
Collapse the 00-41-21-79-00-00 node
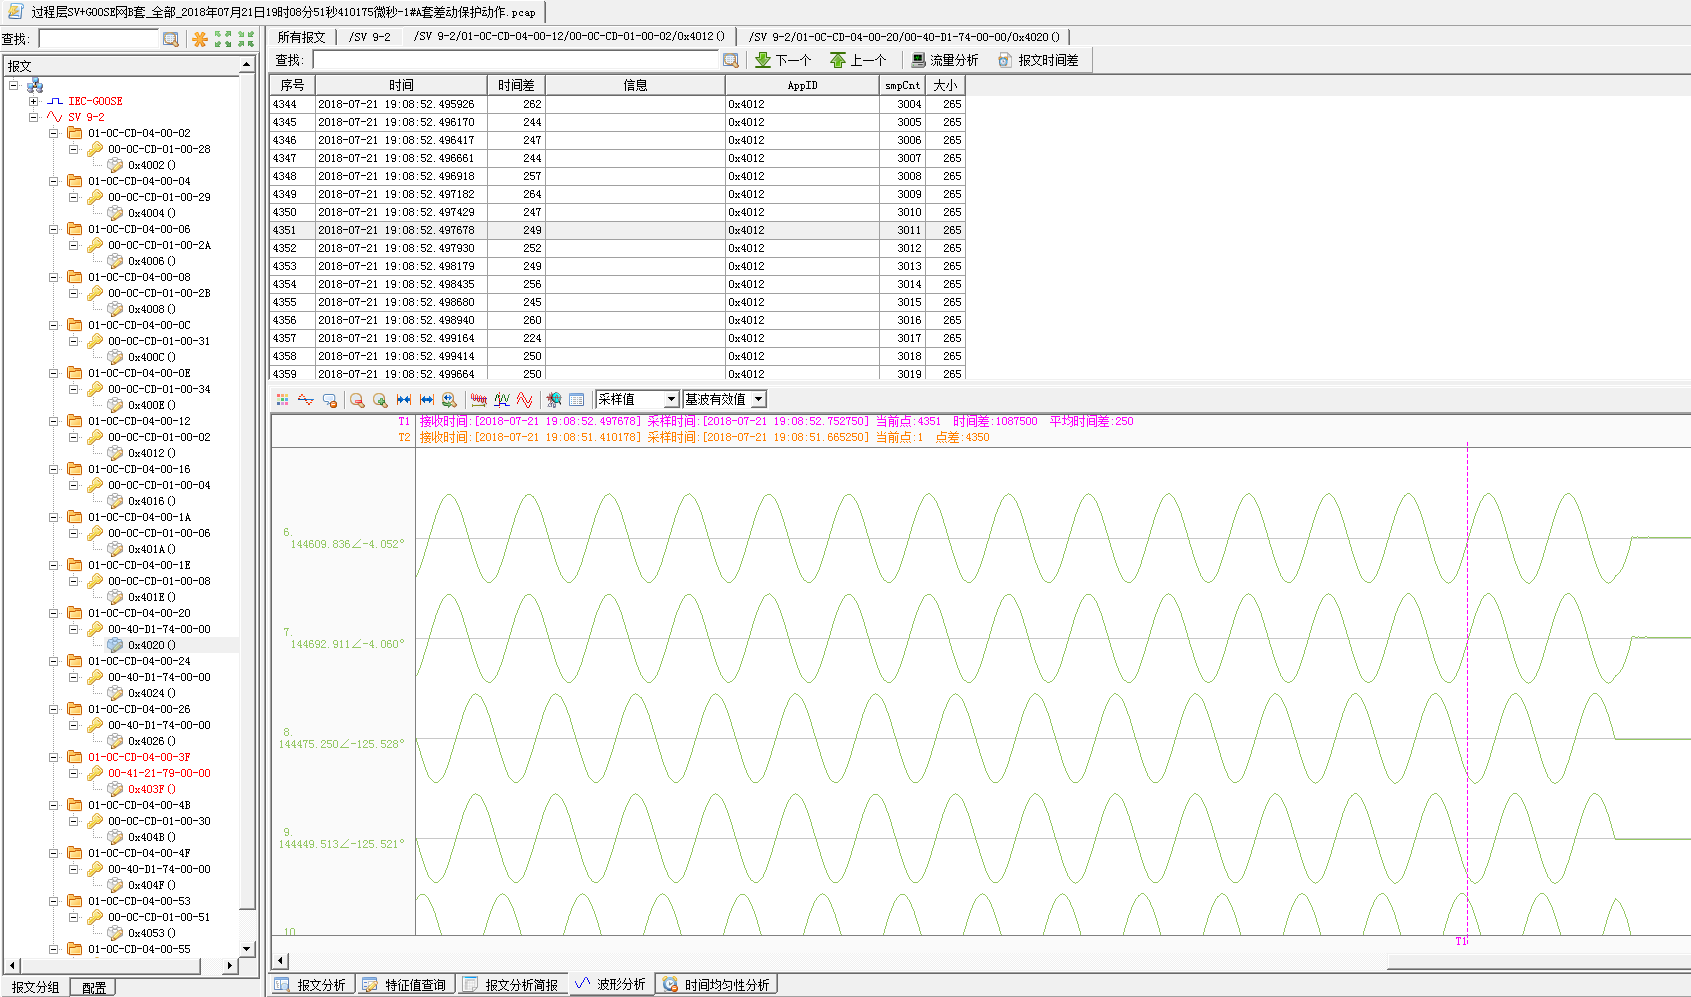point(74,773)
